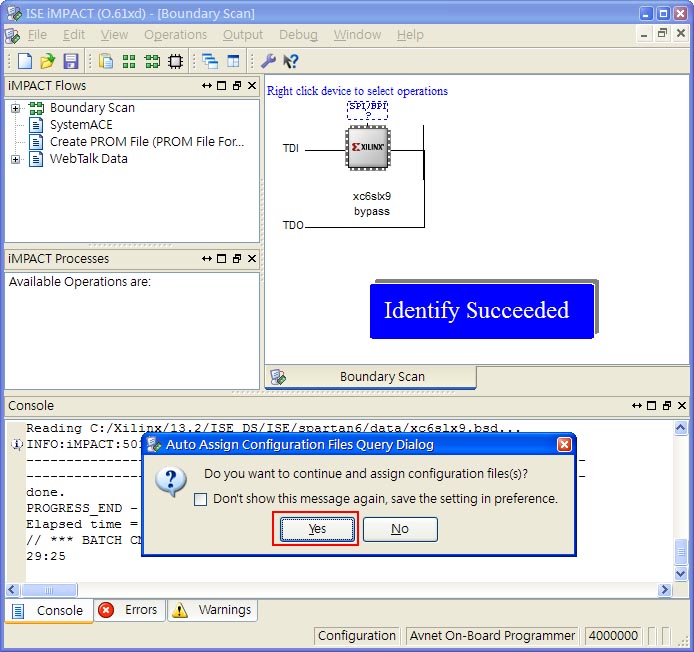Click the copy/paste documents toolbar icon
Screen dimensions: 694x652
(106, 61)
